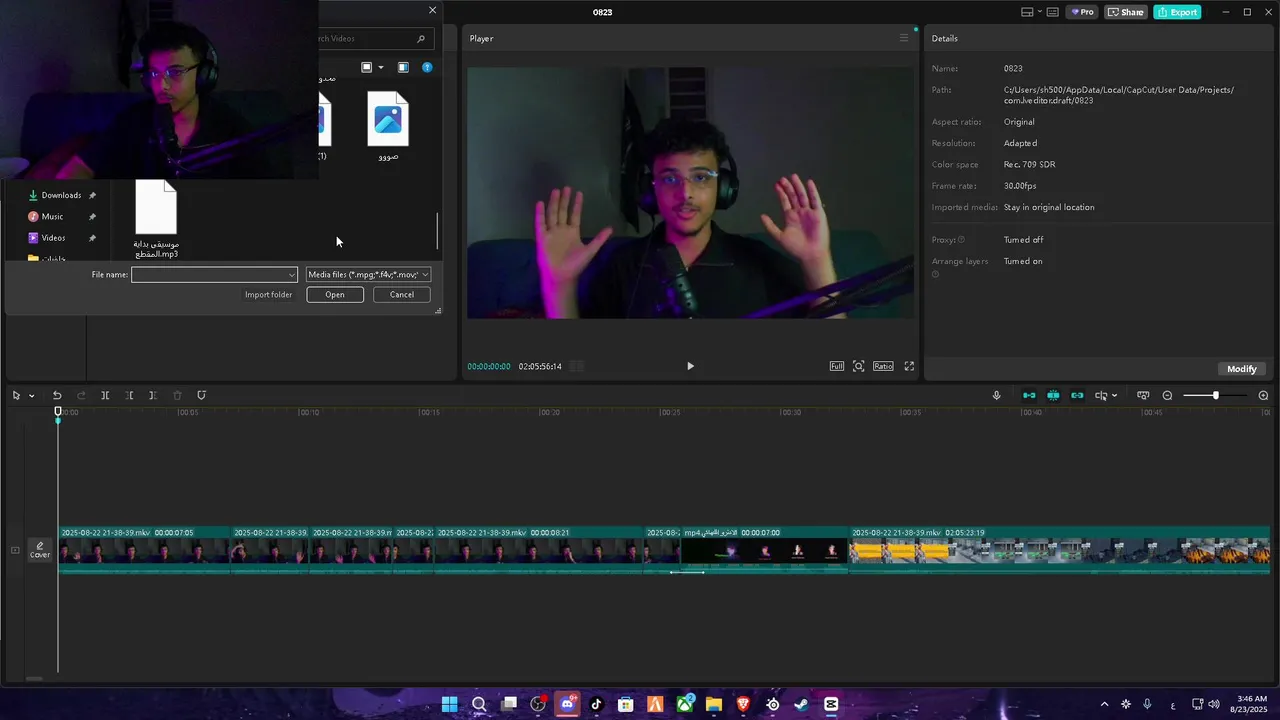The height and width of the screenshot is (720, 1280).
Task: Open the shortcuts keyboard icon in title bar
Action: [x=1052, y=12]
